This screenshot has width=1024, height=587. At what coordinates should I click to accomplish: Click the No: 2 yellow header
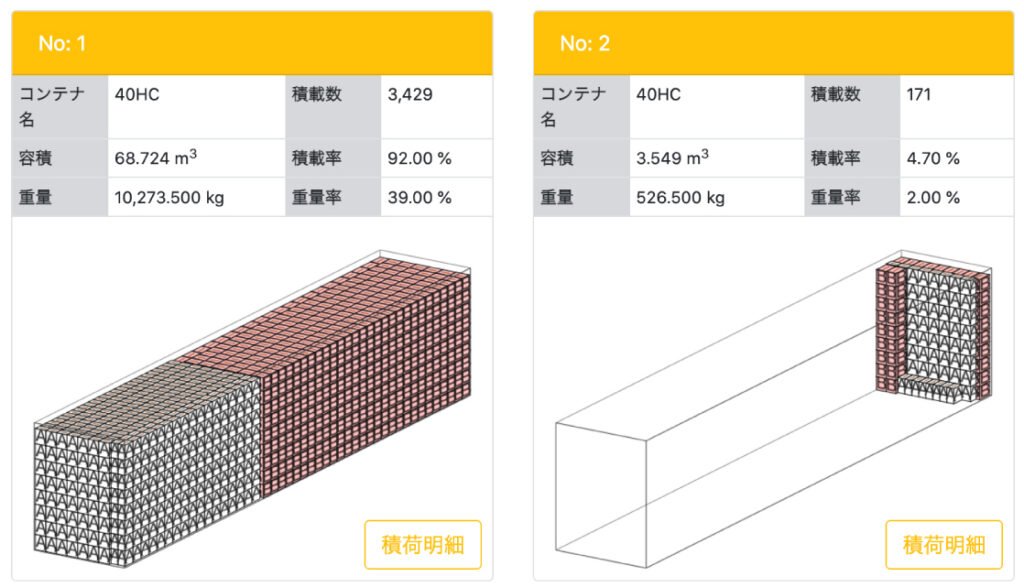pyautogui.click(x=773, y=44)
